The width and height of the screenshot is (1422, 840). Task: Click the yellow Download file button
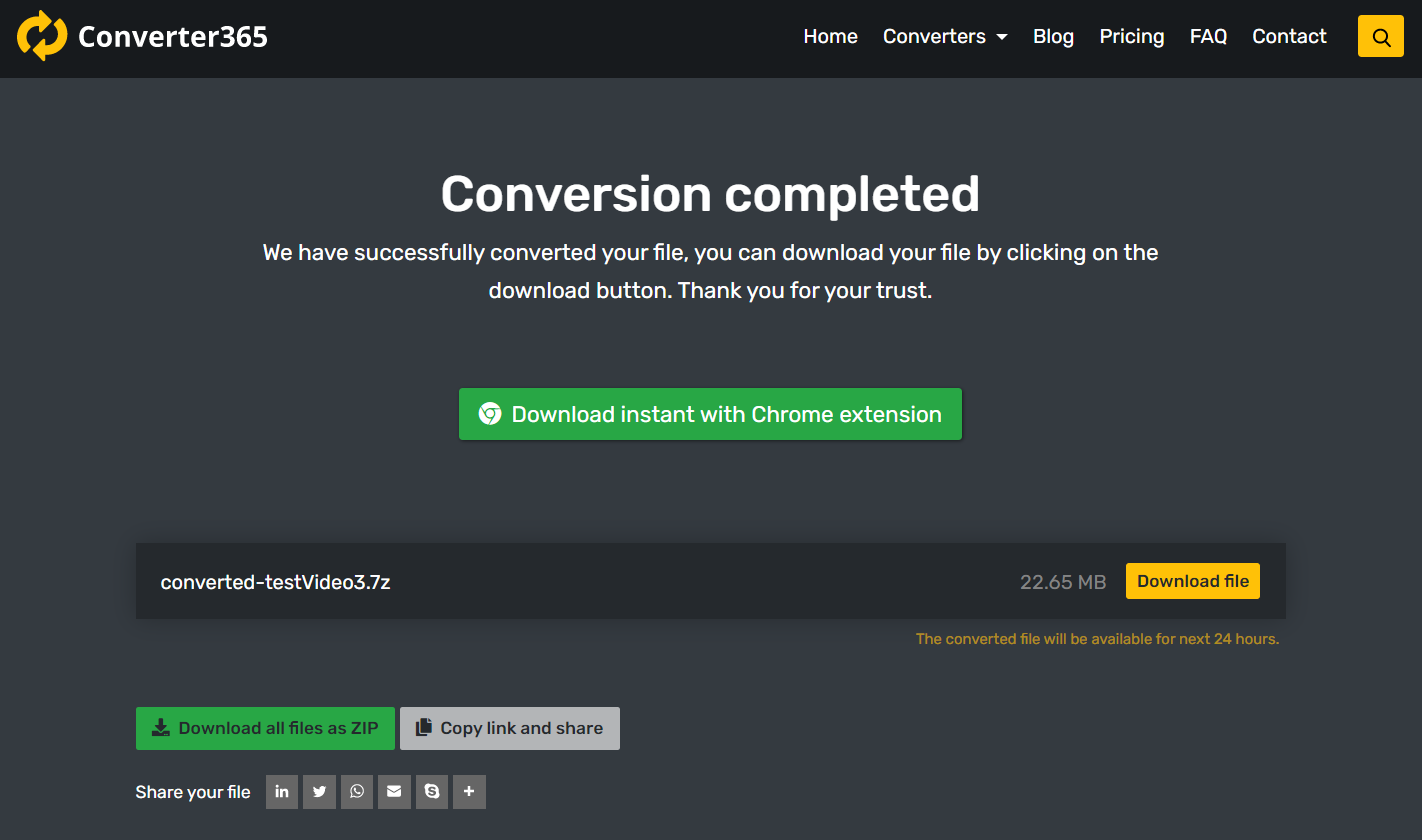click(1192, 581)
